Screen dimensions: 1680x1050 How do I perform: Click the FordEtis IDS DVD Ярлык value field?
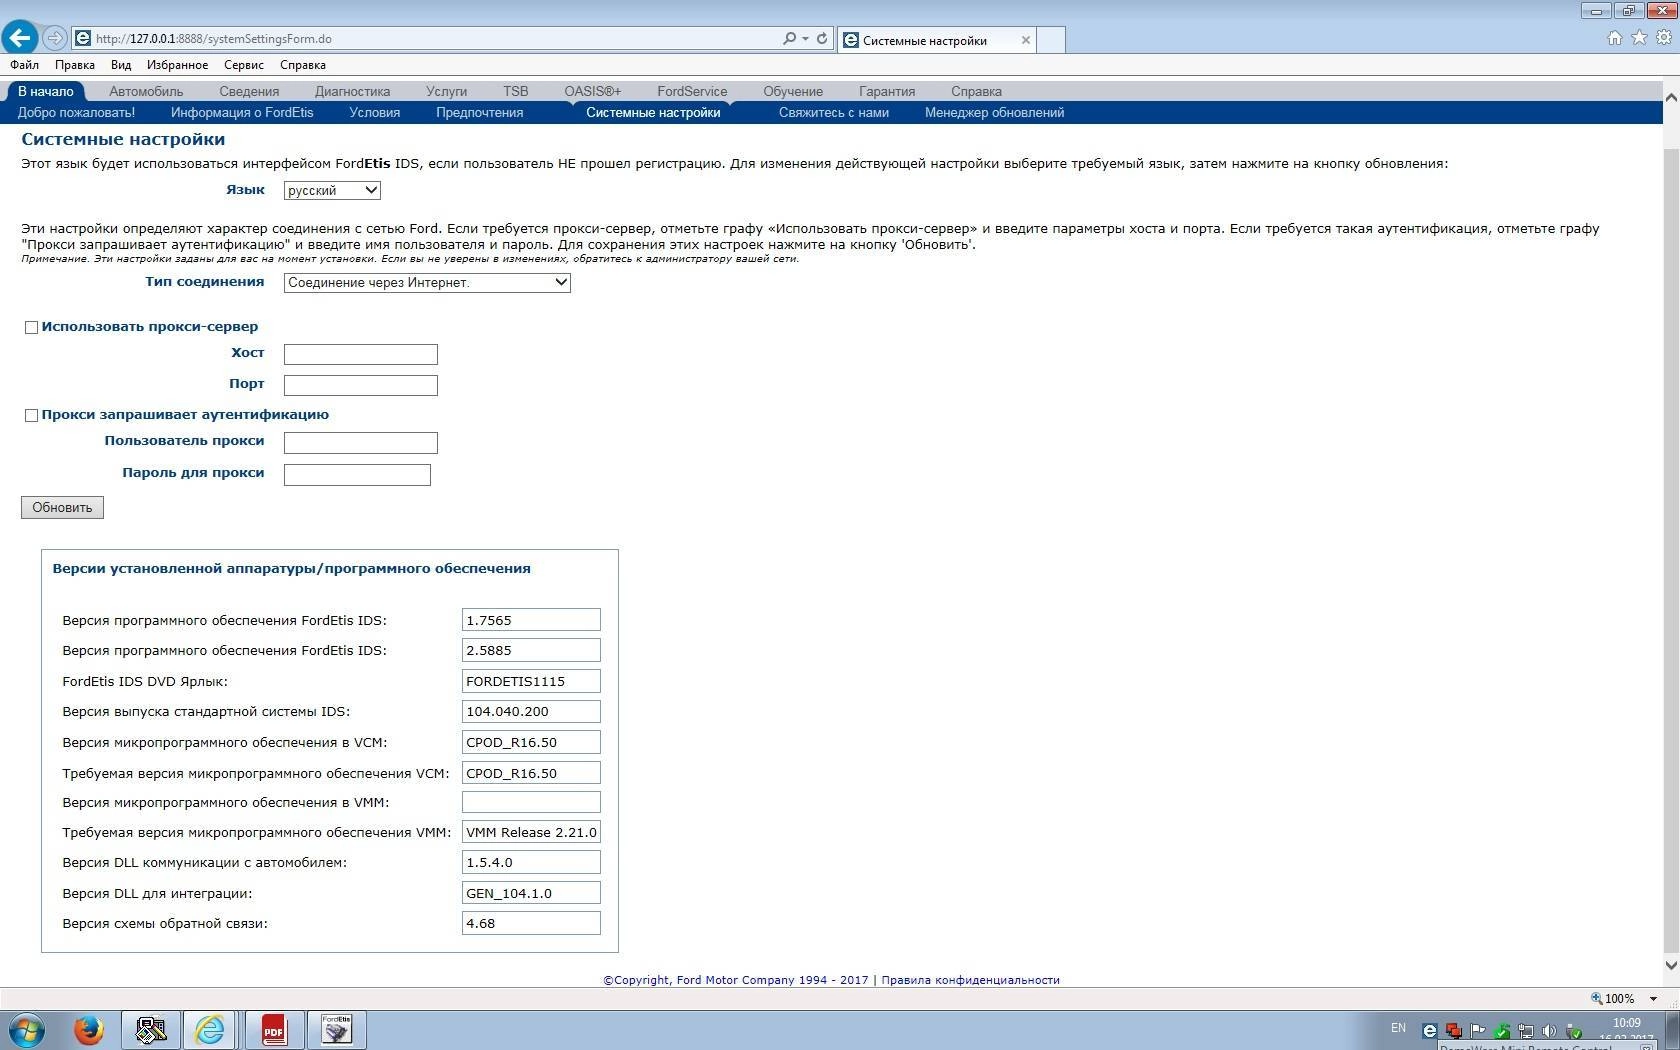click(531, 681)
